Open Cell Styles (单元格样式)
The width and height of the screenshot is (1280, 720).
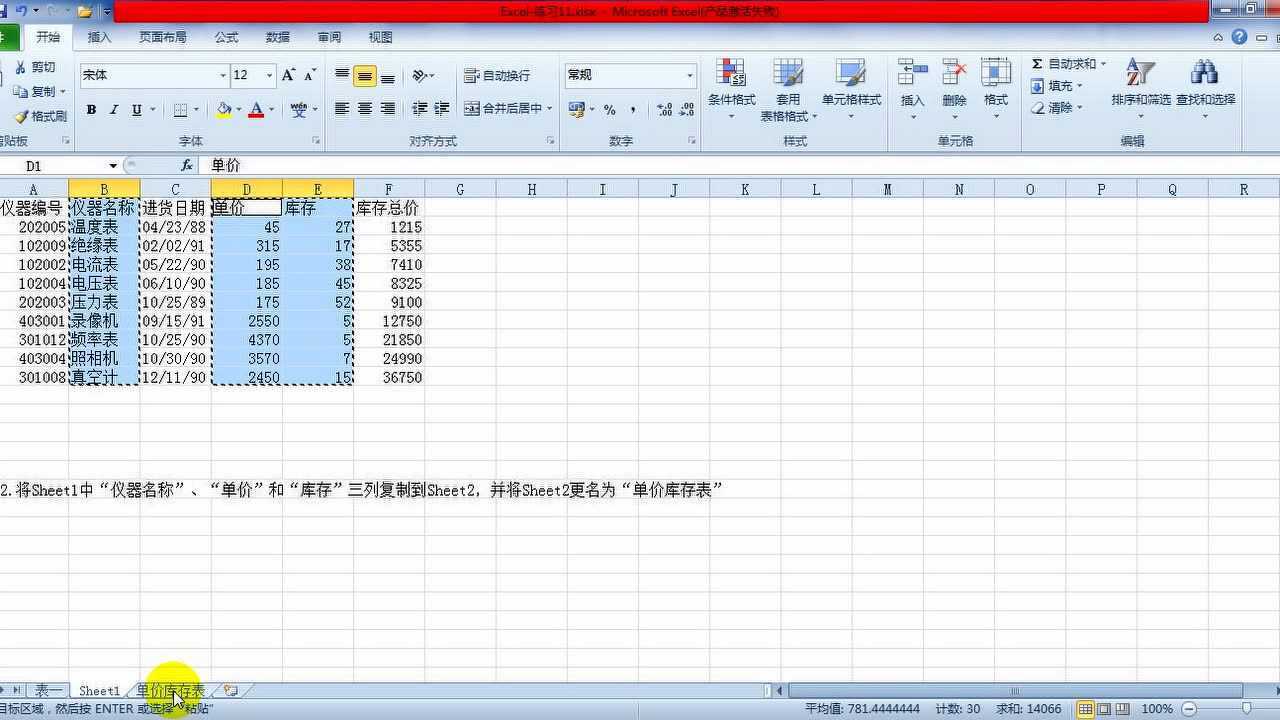[851, 90]
